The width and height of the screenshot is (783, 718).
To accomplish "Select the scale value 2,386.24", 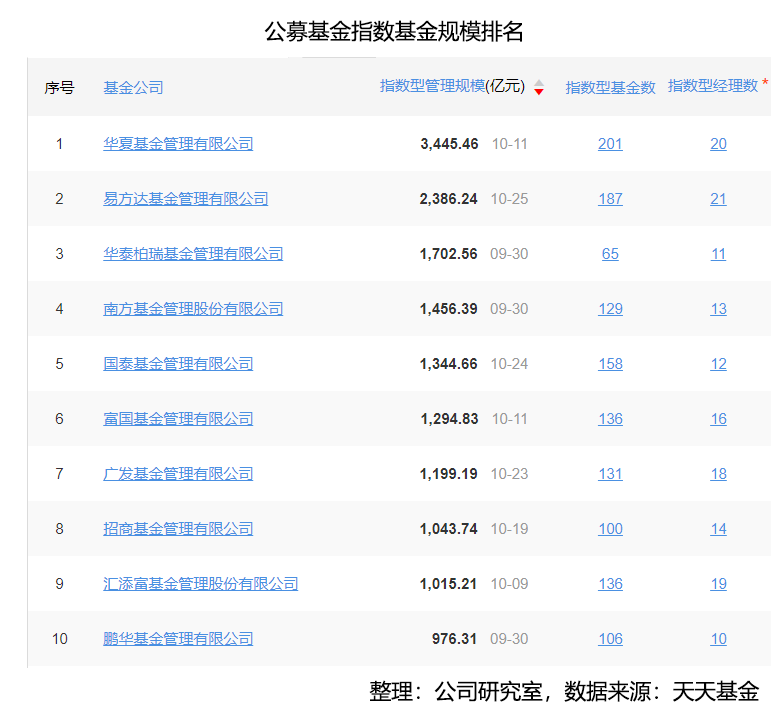I will tap(448, 199).
